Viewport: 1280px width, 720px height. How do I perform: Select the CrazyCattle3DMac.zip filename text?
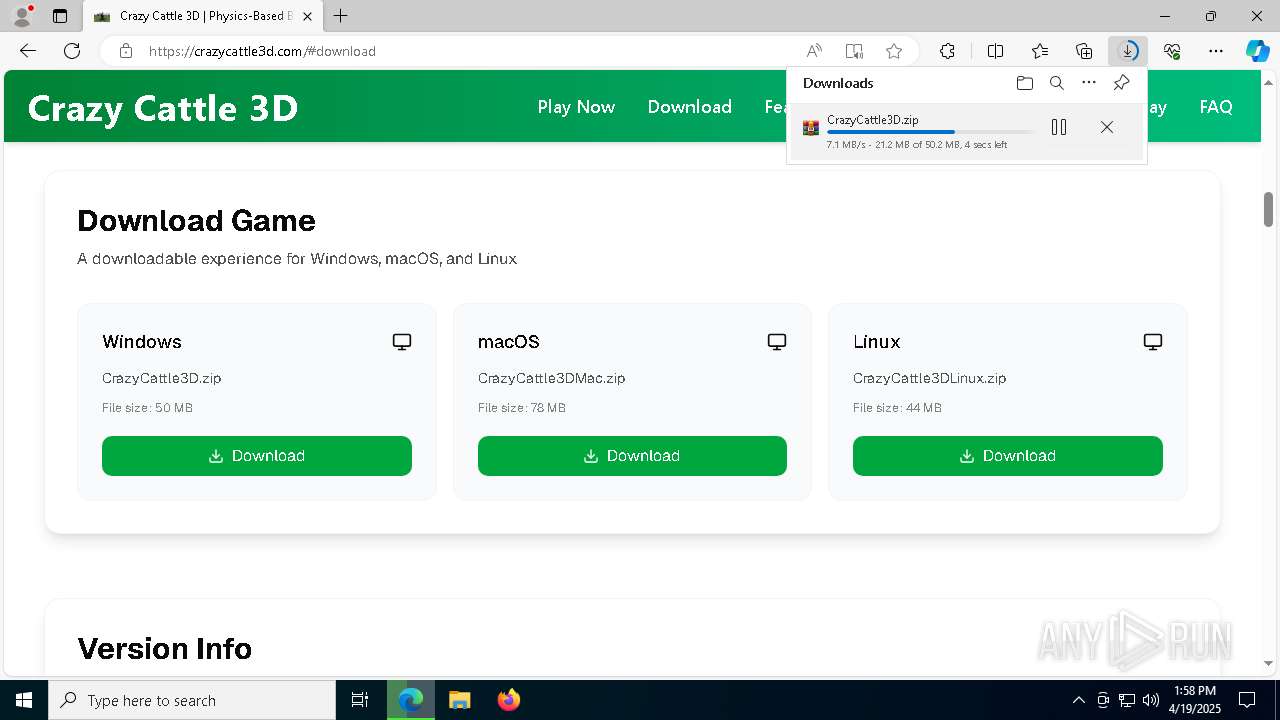552,378
